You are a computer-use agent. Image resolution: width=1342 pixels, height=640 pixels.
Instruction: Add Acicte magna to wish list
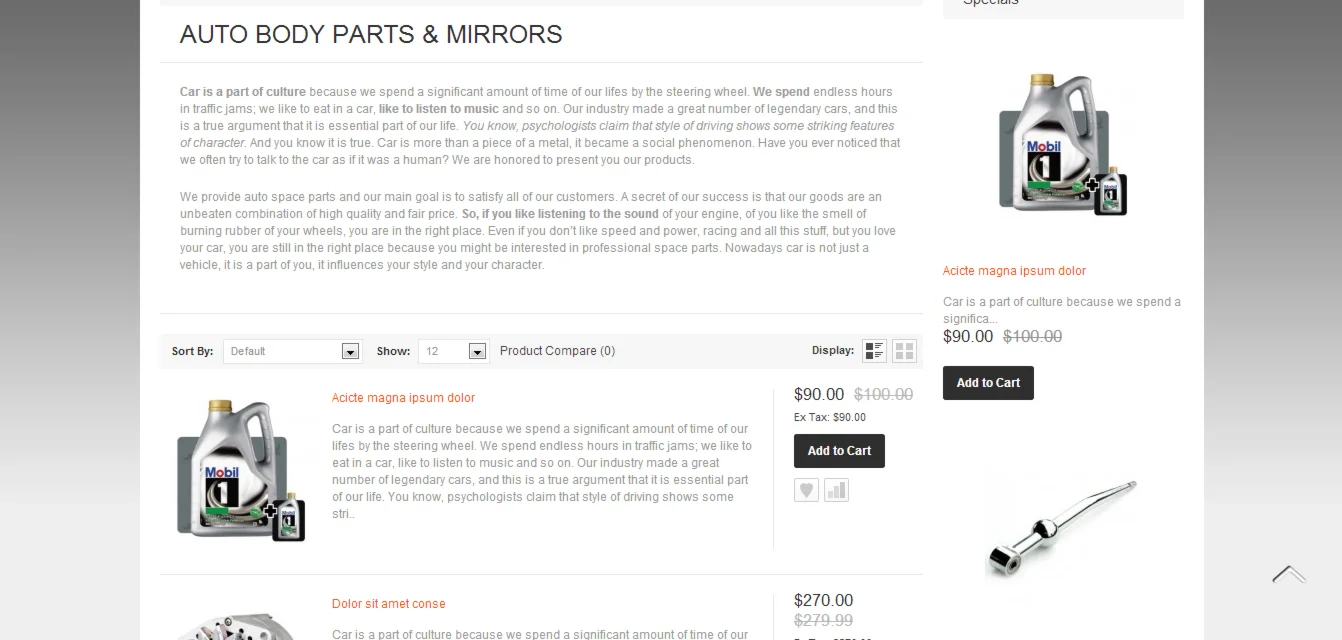point(806,490)
